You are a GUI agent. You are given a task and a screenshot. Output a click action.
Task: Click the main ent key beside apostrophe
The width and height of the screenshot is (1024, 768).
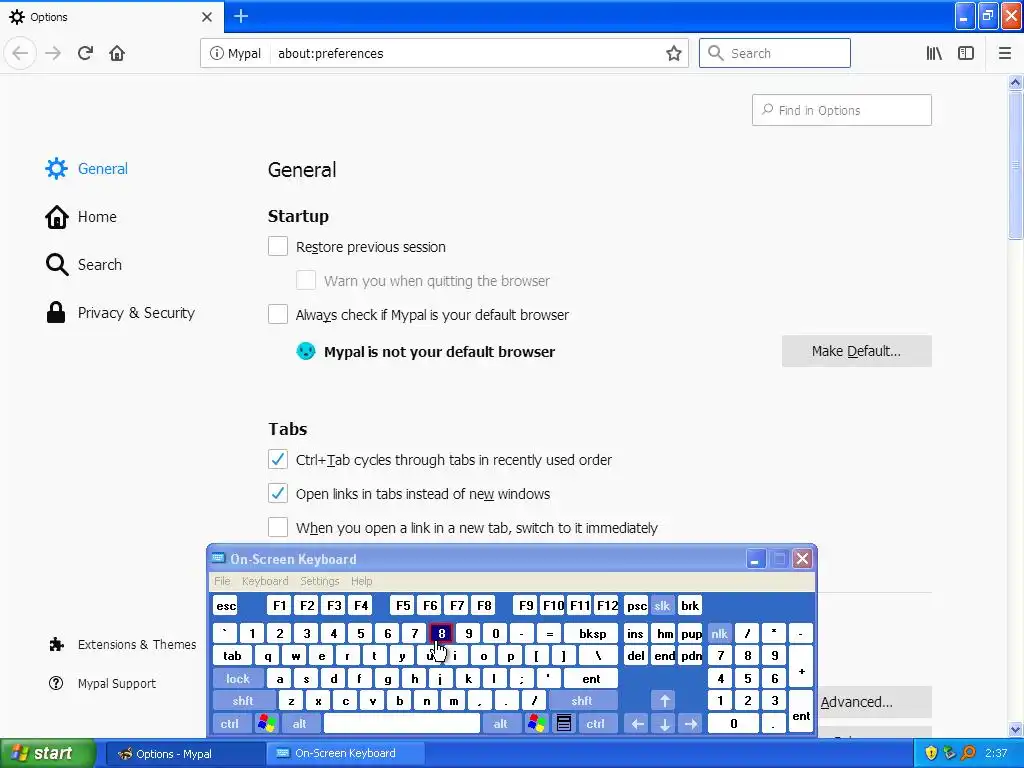pyautogui.click(x=591, y=679)
